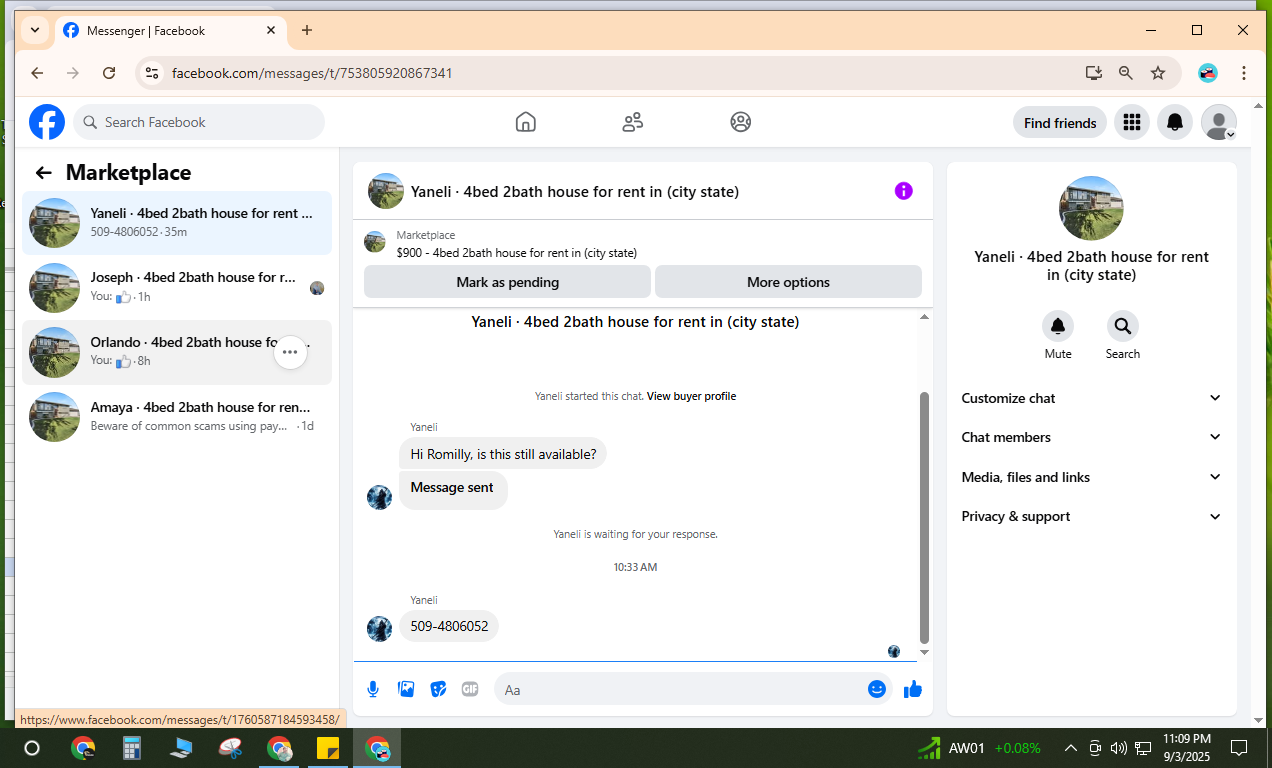Expand Customize chat section
The image size is (1272, 768).
[x=1091, y=398]
